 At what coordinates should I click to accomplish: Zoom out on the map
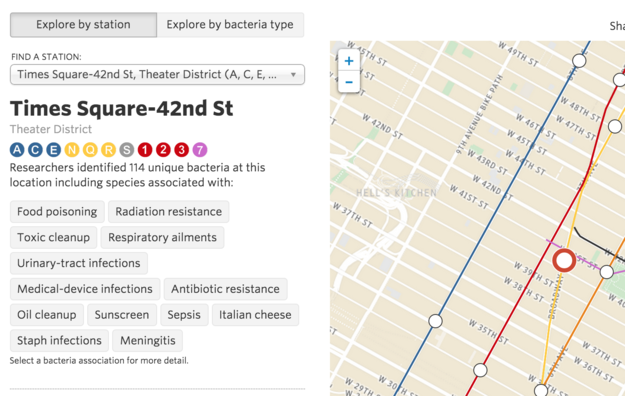click(349, 82)
